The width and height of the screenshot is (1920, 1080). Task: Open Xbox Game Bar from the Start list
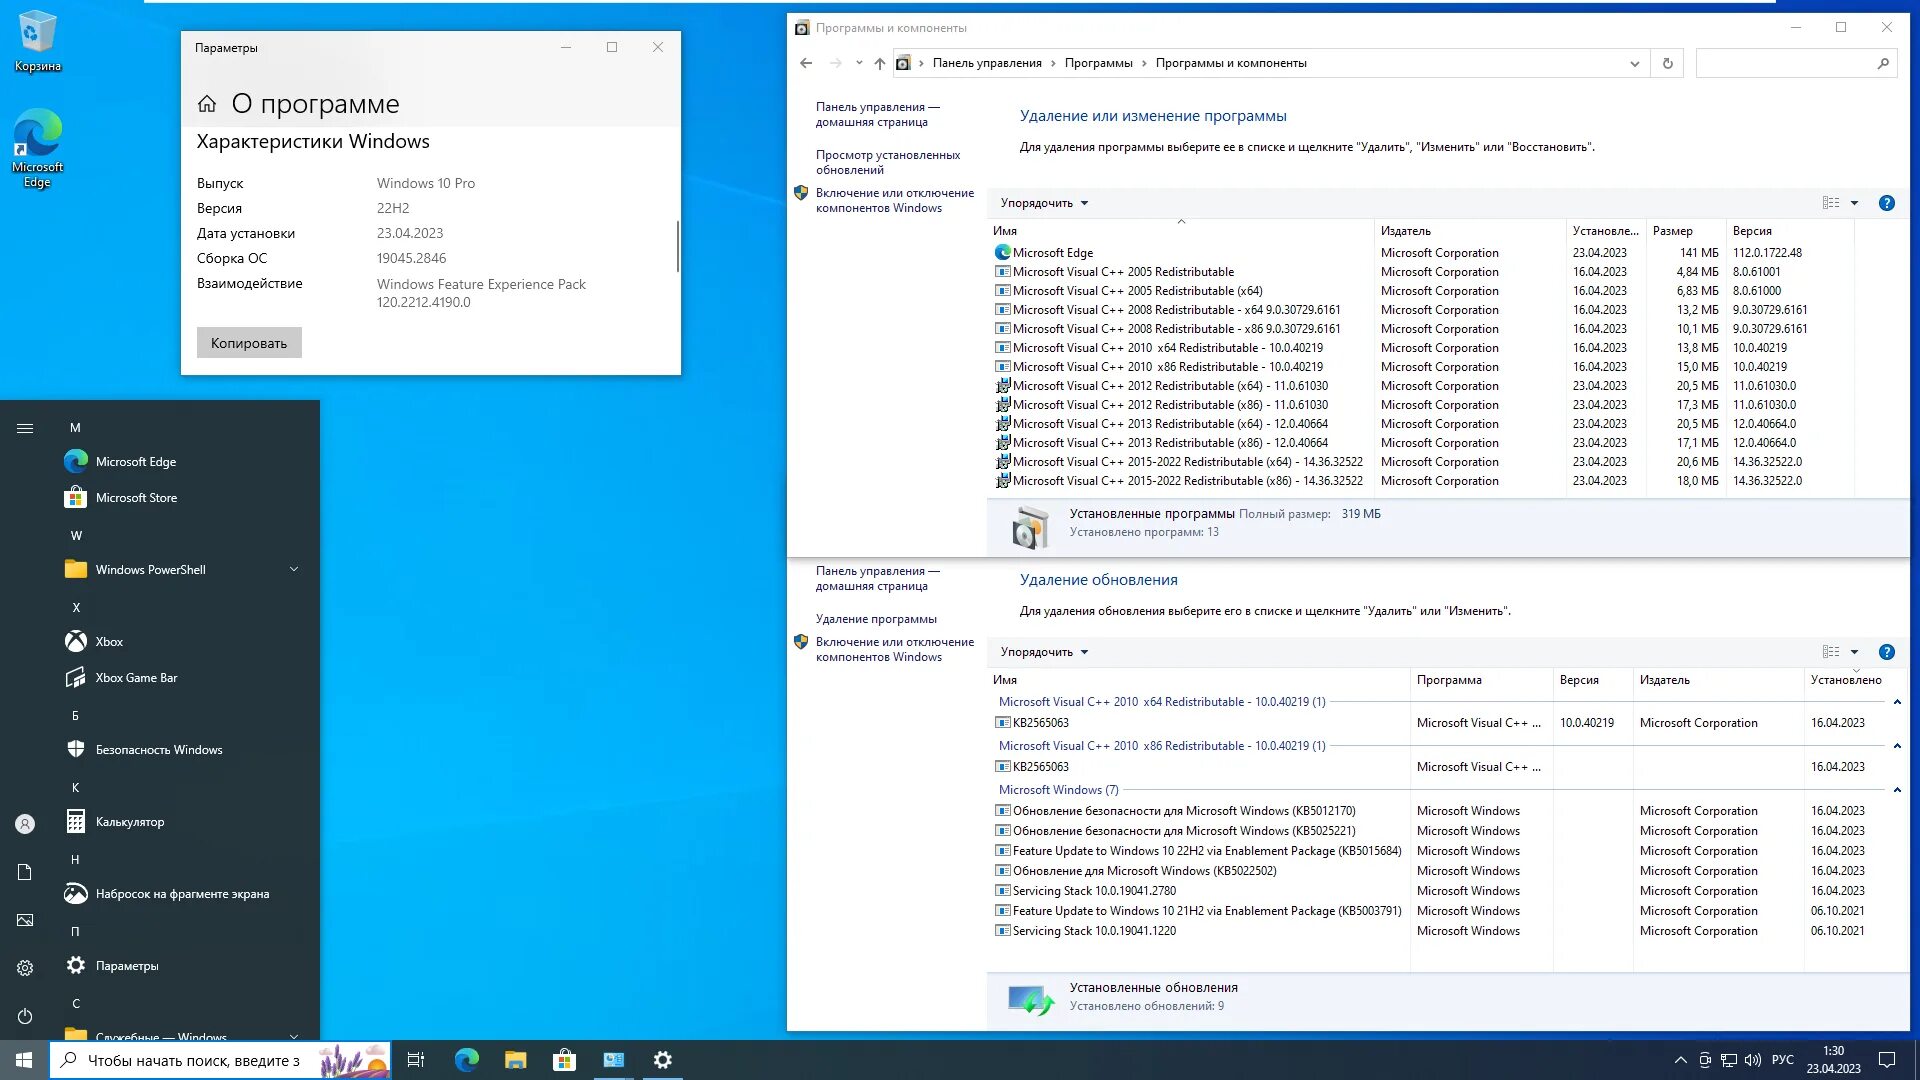click(136, 678)
